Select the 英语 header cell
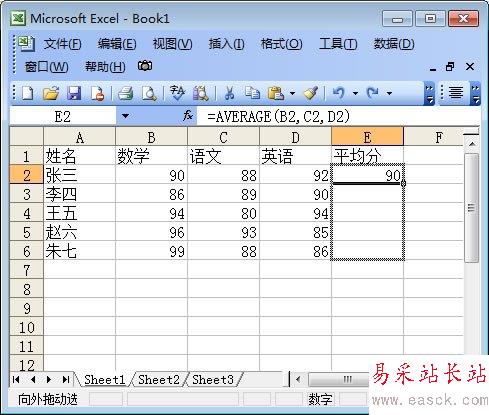Viewport: 489px width, 415px height. pyautogui.click(x=295, y=155)
